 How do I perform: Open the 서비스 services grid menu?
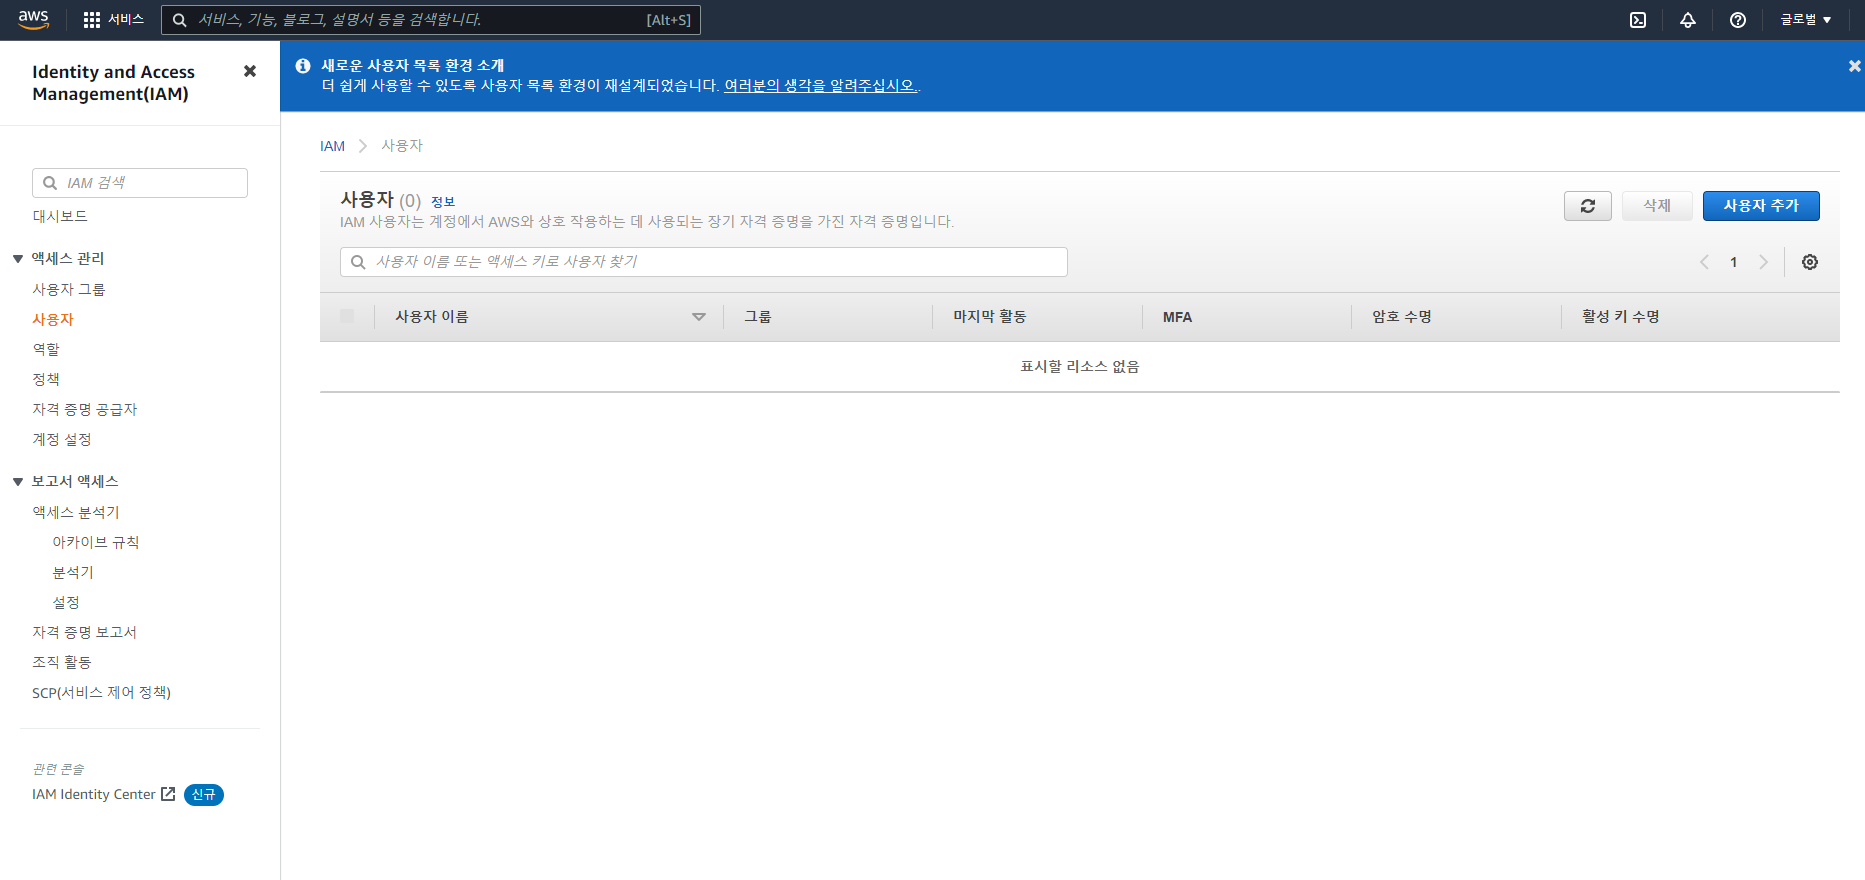(113, 20)
